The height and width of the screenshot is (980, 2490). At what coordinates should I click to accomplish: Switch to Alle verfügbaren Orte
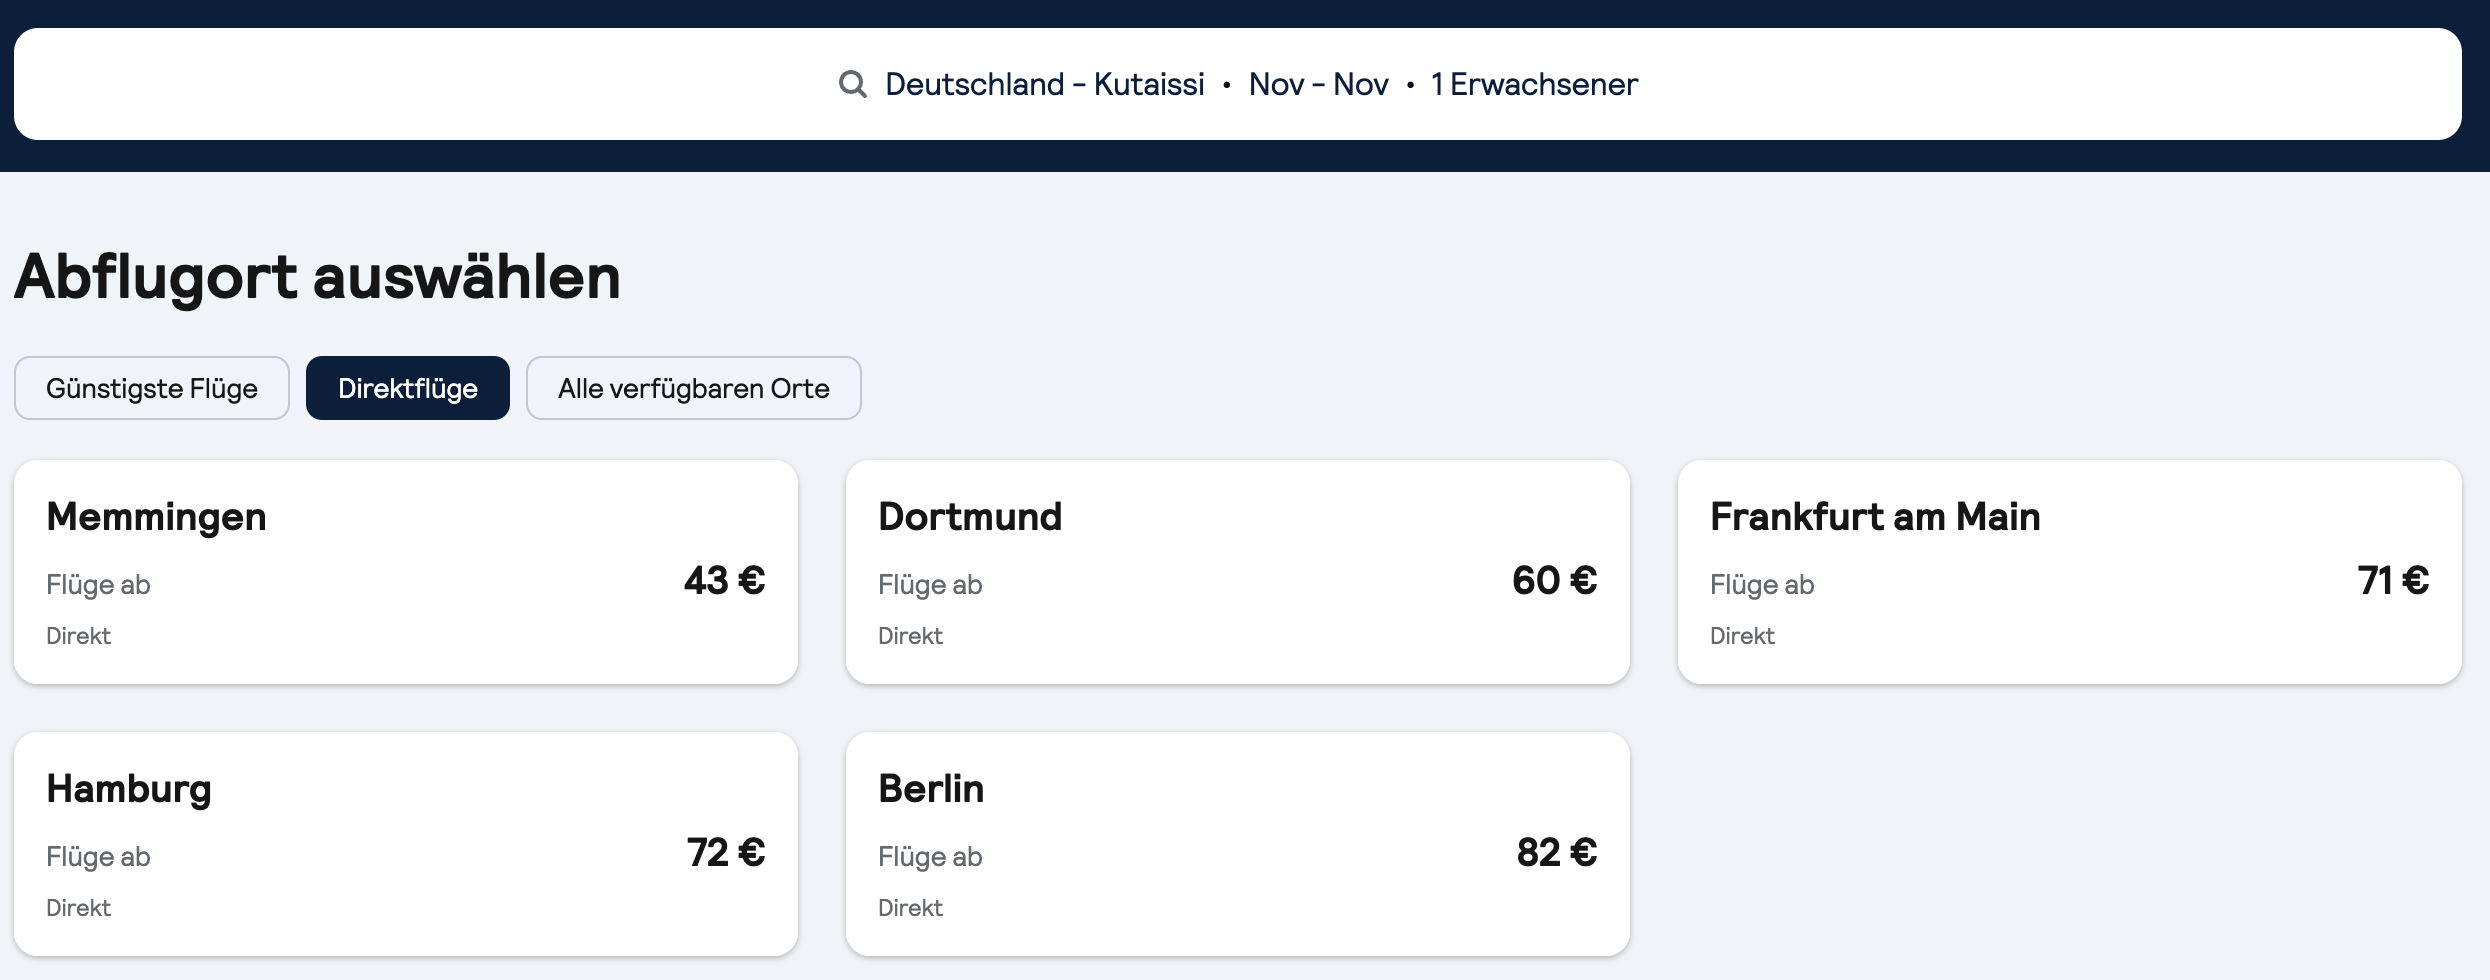click(x=694, y=388)
